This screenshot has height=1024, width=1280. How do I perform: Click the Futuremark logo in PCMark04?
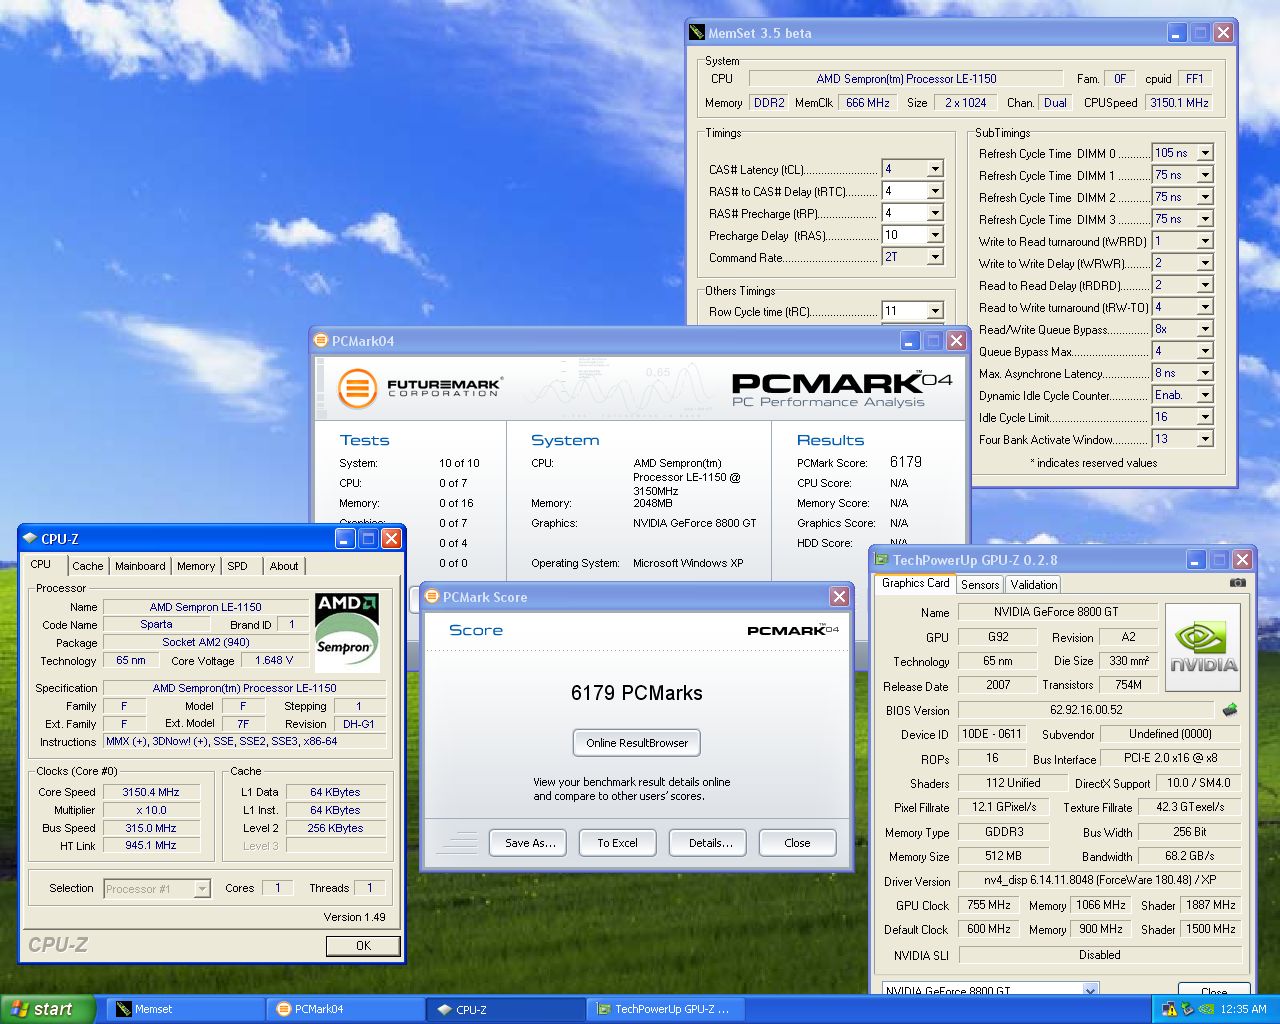pos(419,387)
